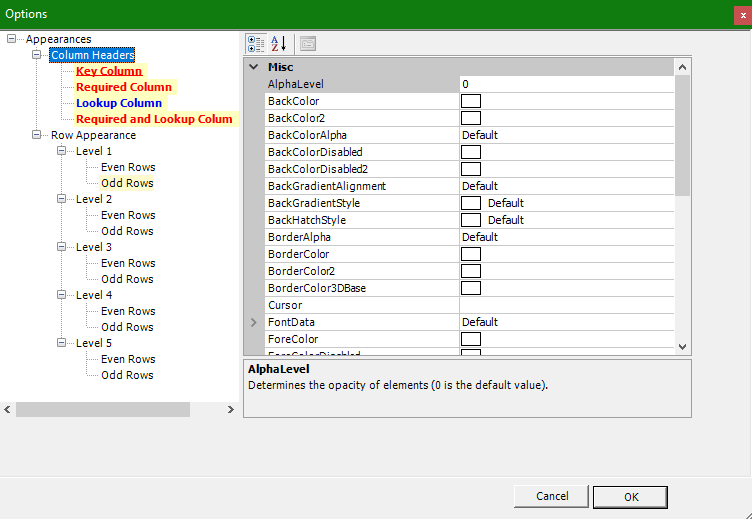Click the Alphabetical sort icon
This screenshot has width=752, height=519.
279,44
